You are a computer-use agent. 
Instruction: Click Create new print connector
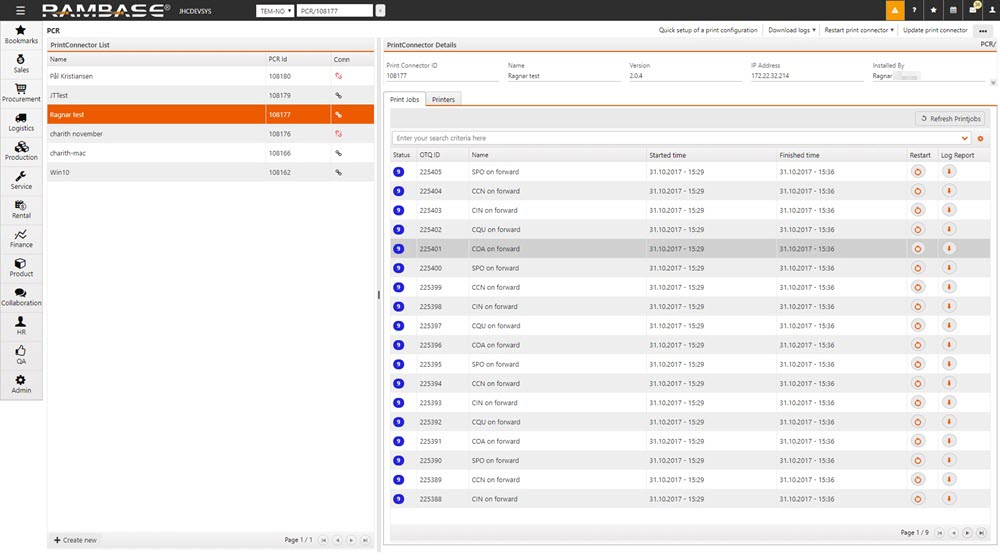coord(75,540)
